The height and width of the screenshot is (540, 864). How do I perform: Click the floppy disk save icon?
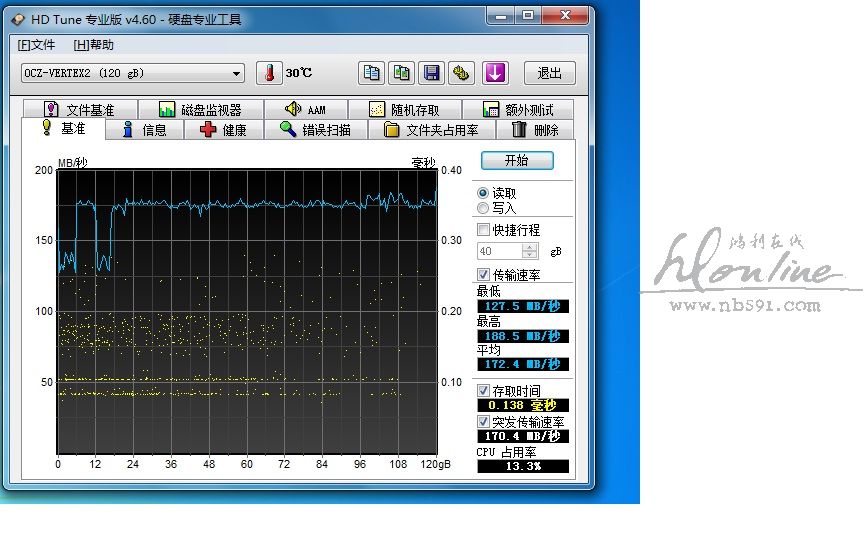click(x=431, y=73)
